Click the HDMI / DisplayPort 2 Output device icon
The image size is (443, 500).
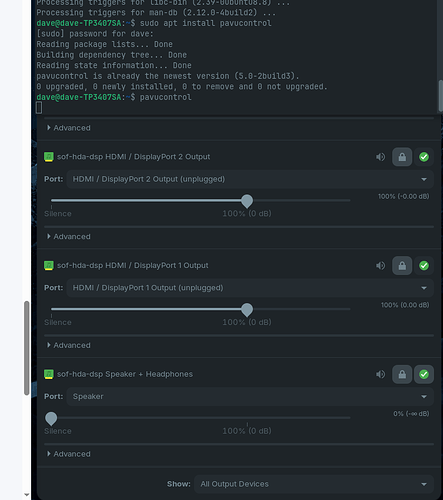click(x=49, y=157)
